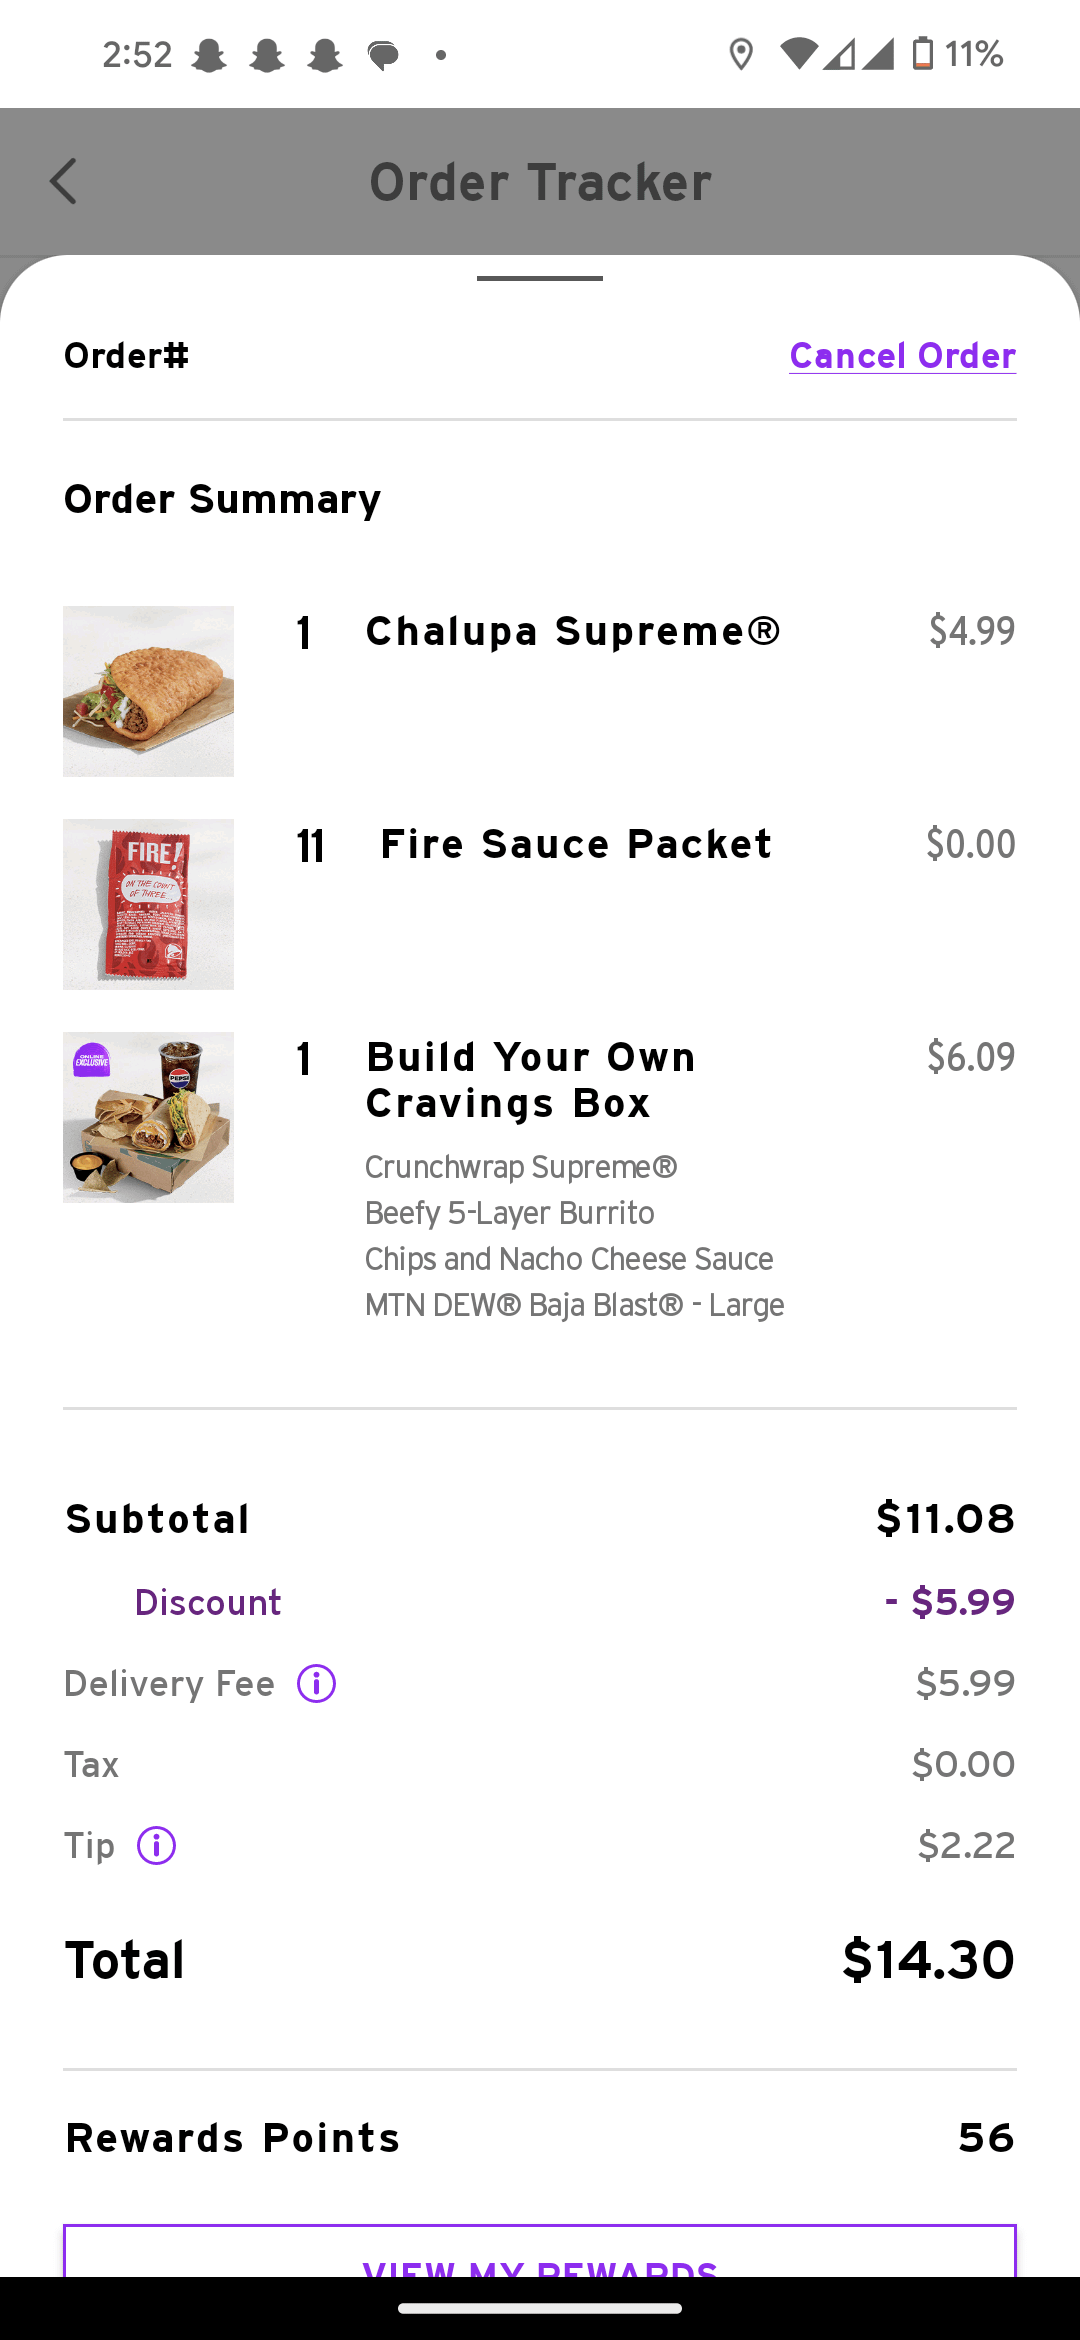The height and width of the screenshot is (2340, 1080).
Task: Tap the Wi-Fi status icon
Action: pos(798,54)
